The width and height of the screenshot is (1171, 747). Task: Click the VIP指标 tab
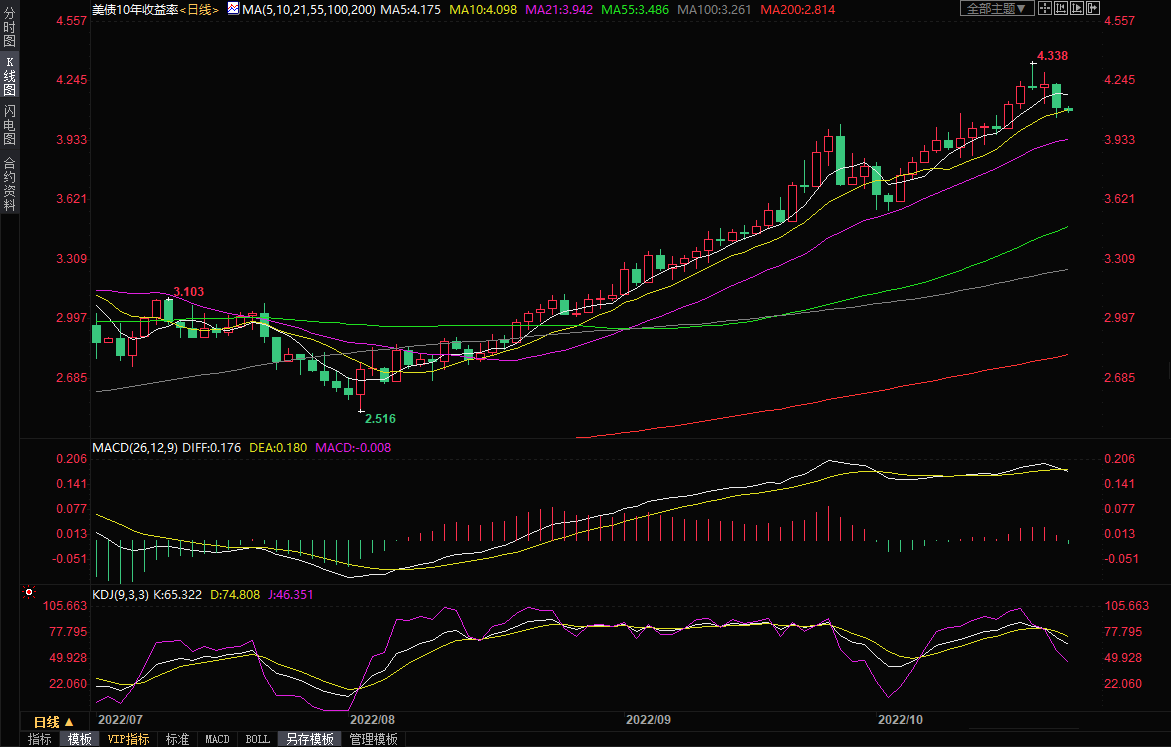click(129, 739)
